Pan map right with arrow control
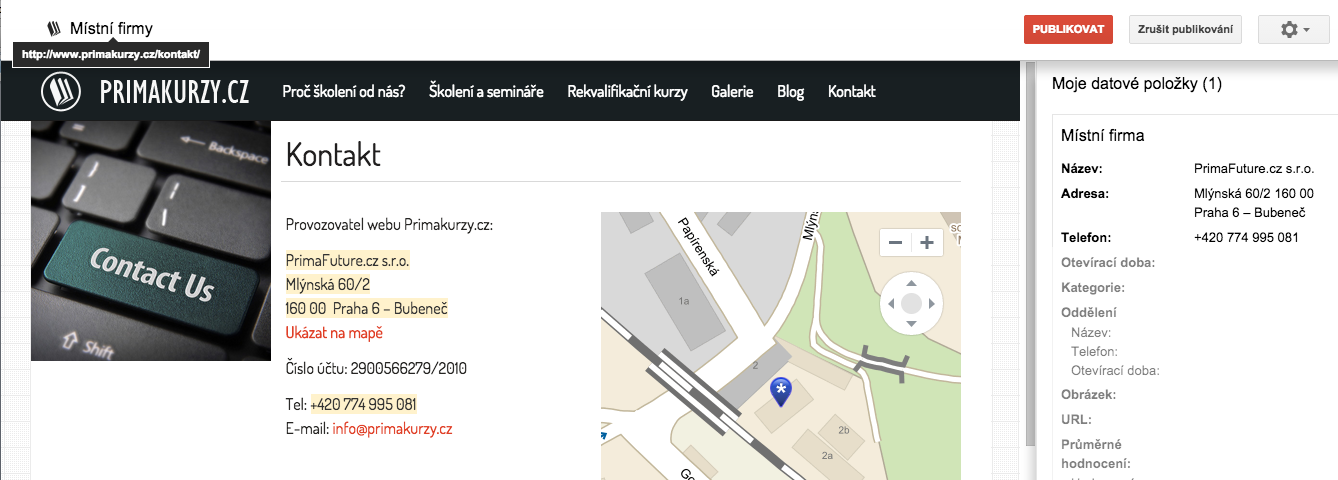Screen dimensions: 1338x480 932,303
